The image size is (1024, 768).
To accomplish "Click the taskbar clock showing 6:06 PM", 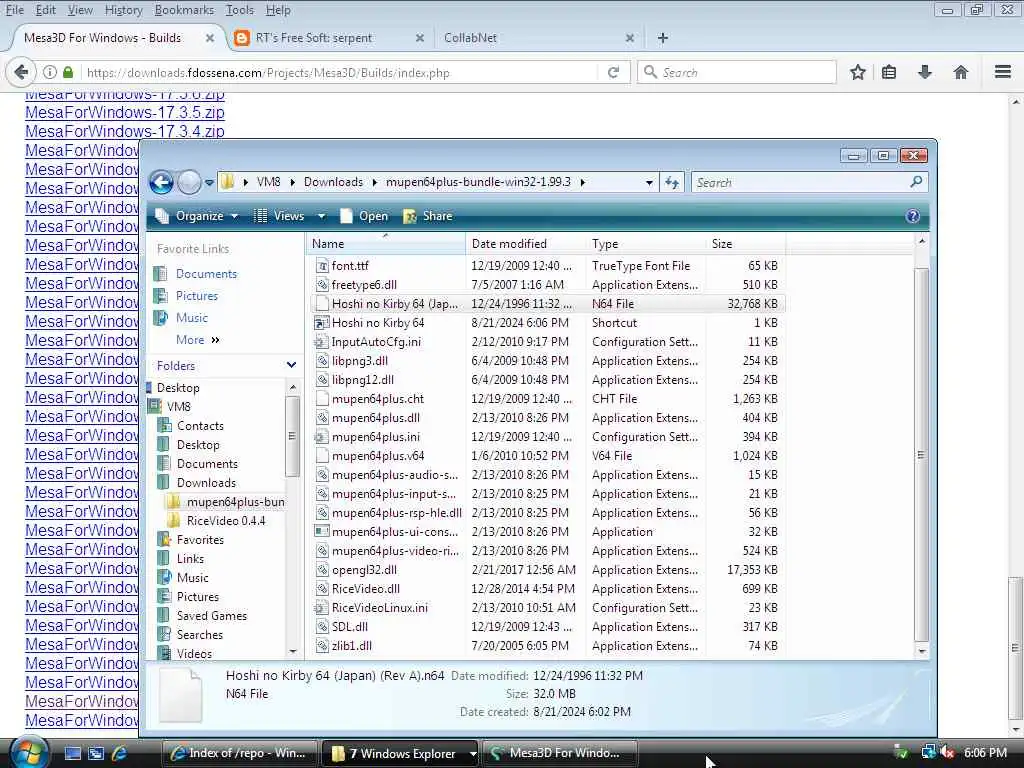I will 985,753.
